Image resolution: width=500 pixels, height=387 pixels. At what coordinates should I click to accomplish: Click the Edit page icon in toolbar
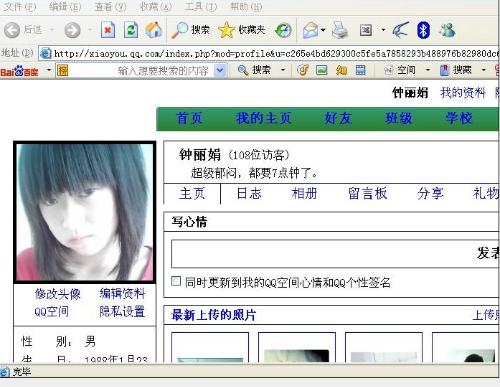click(x=366, y=31)
